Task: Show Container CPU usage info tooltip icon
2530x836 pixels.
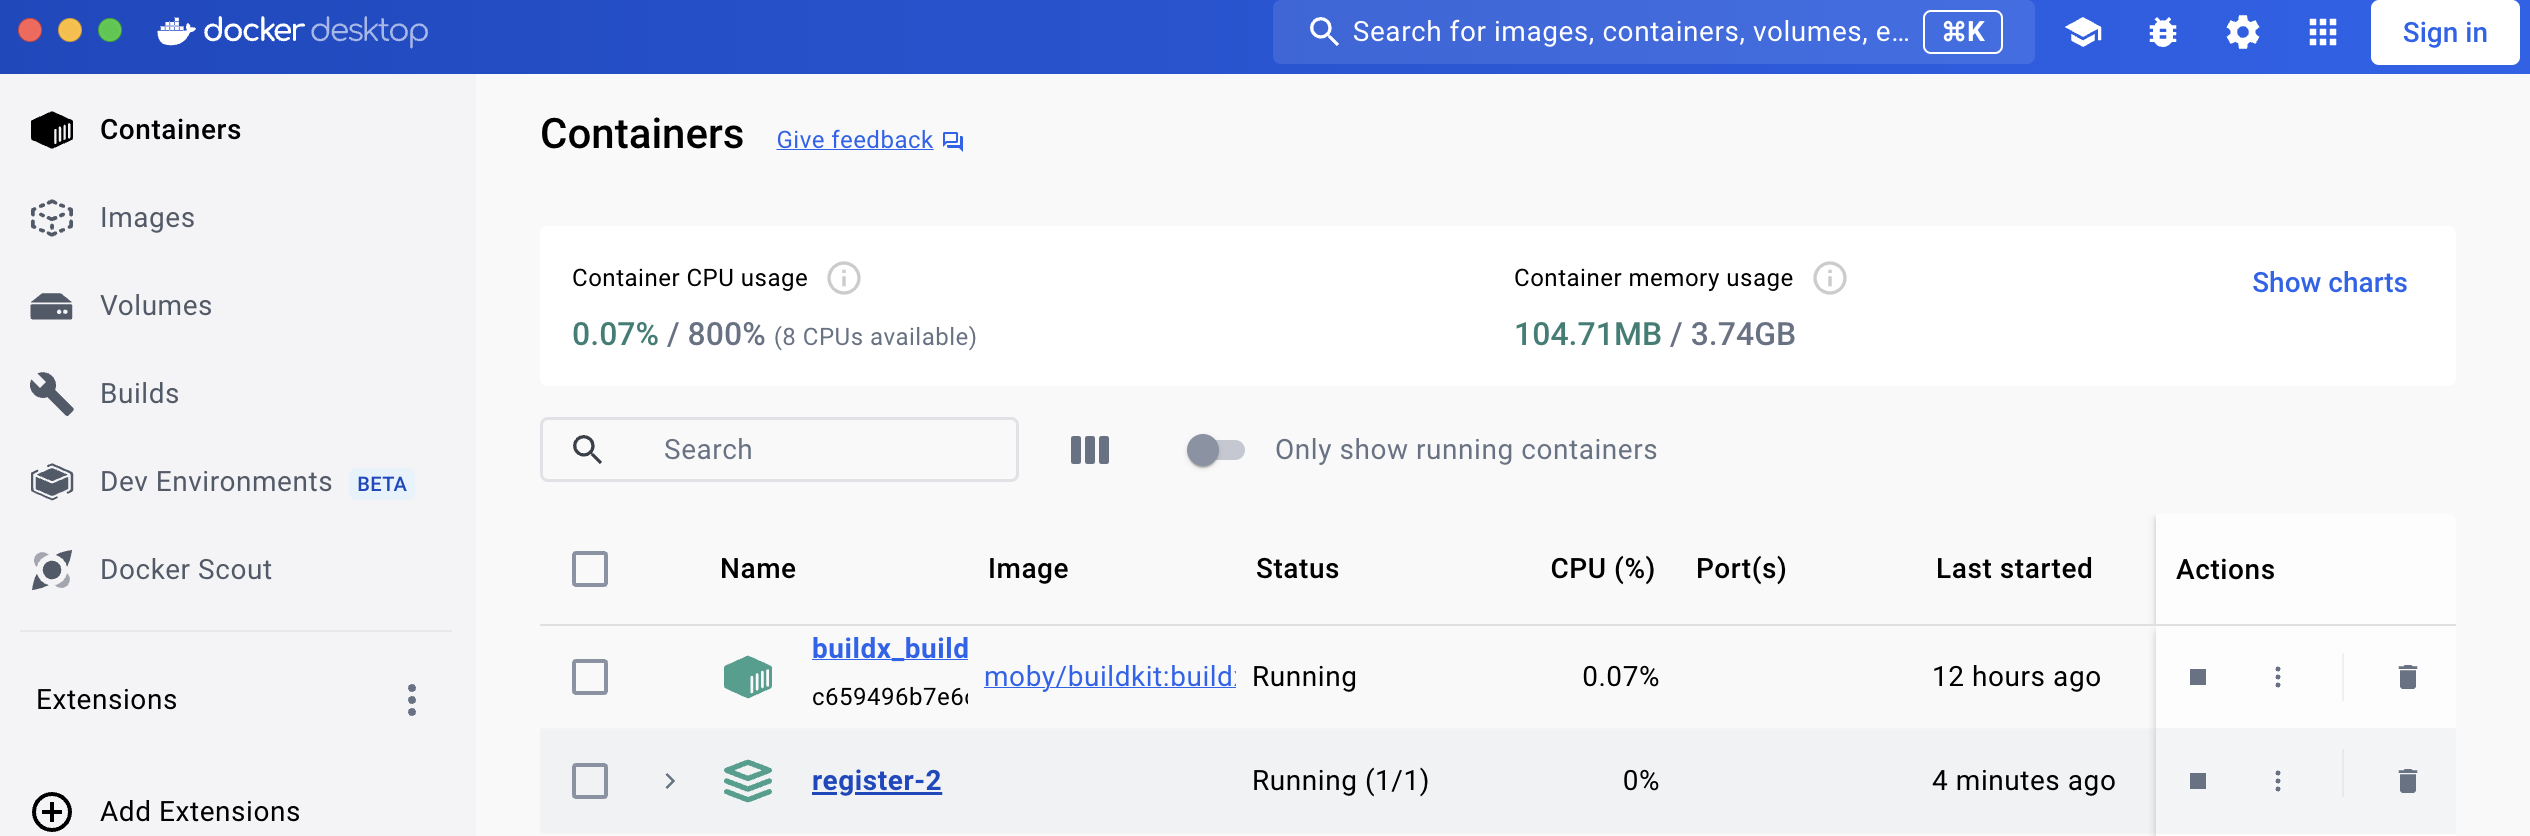Action: [844, 278]
